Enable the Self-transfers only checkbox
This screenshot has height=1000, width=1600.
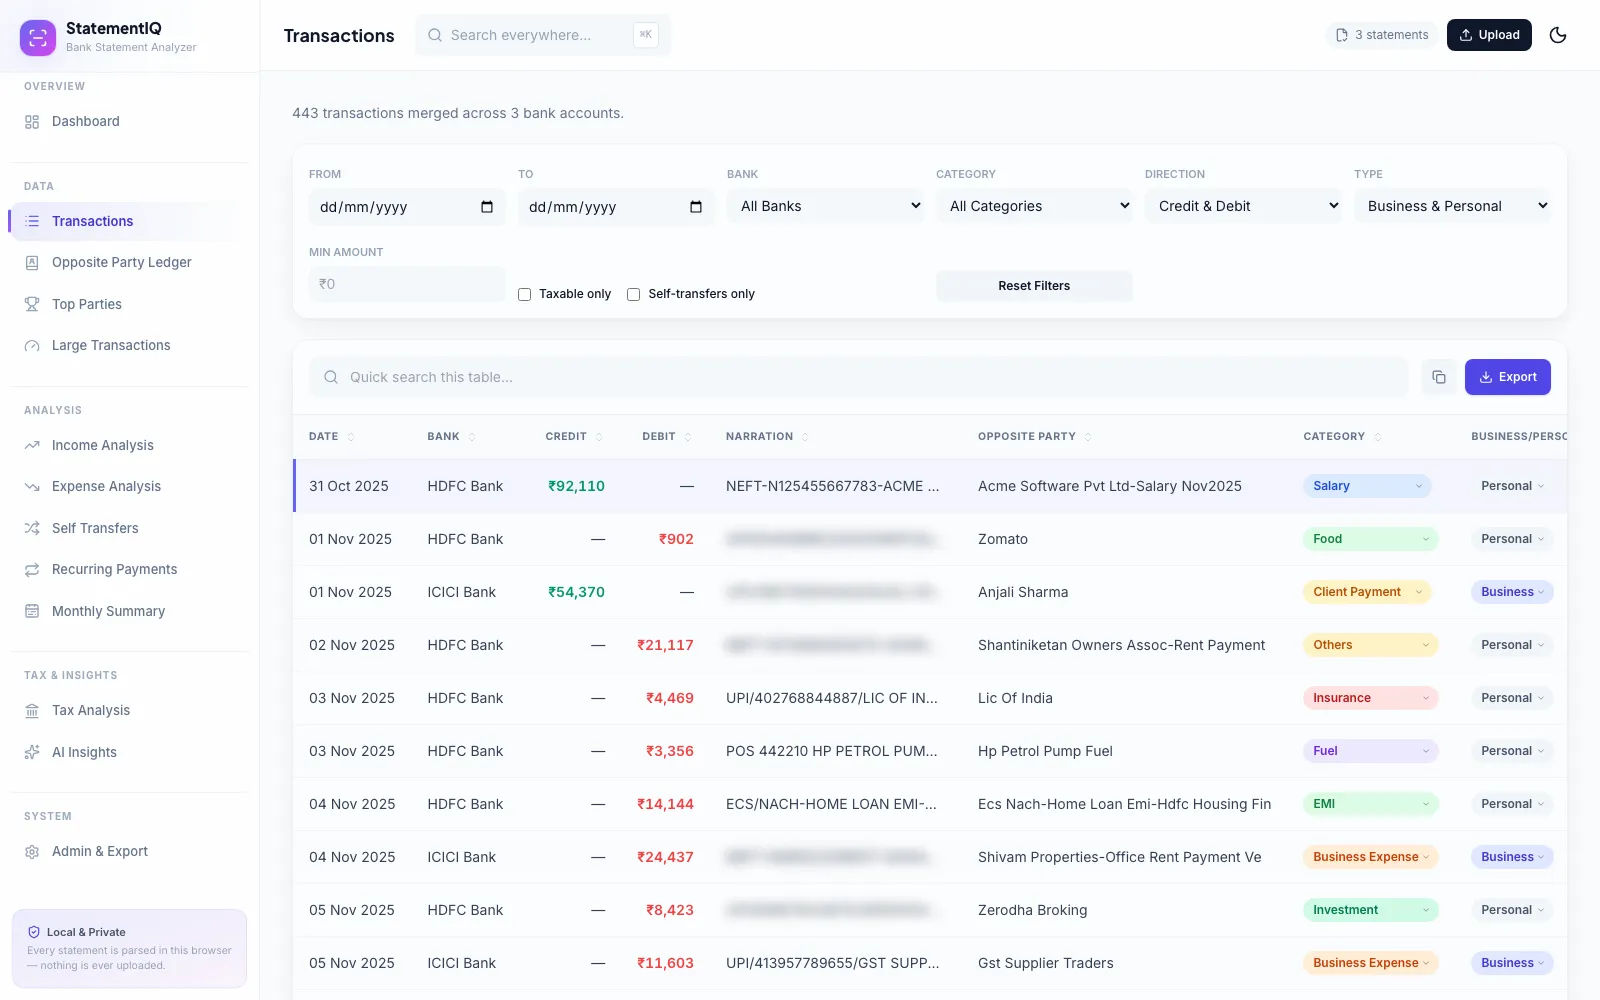pyautogui.click(x=633, y=294)
